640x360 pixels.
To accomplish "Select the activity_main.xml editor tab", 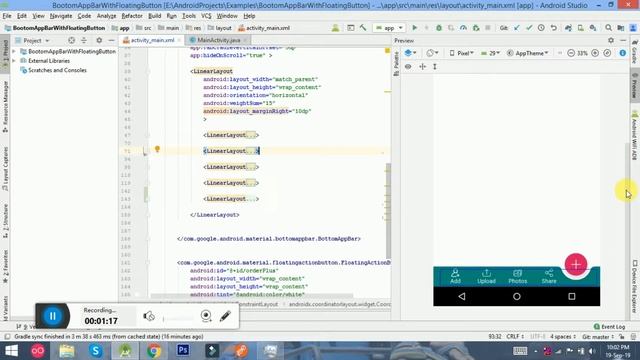I will point(152,40).
